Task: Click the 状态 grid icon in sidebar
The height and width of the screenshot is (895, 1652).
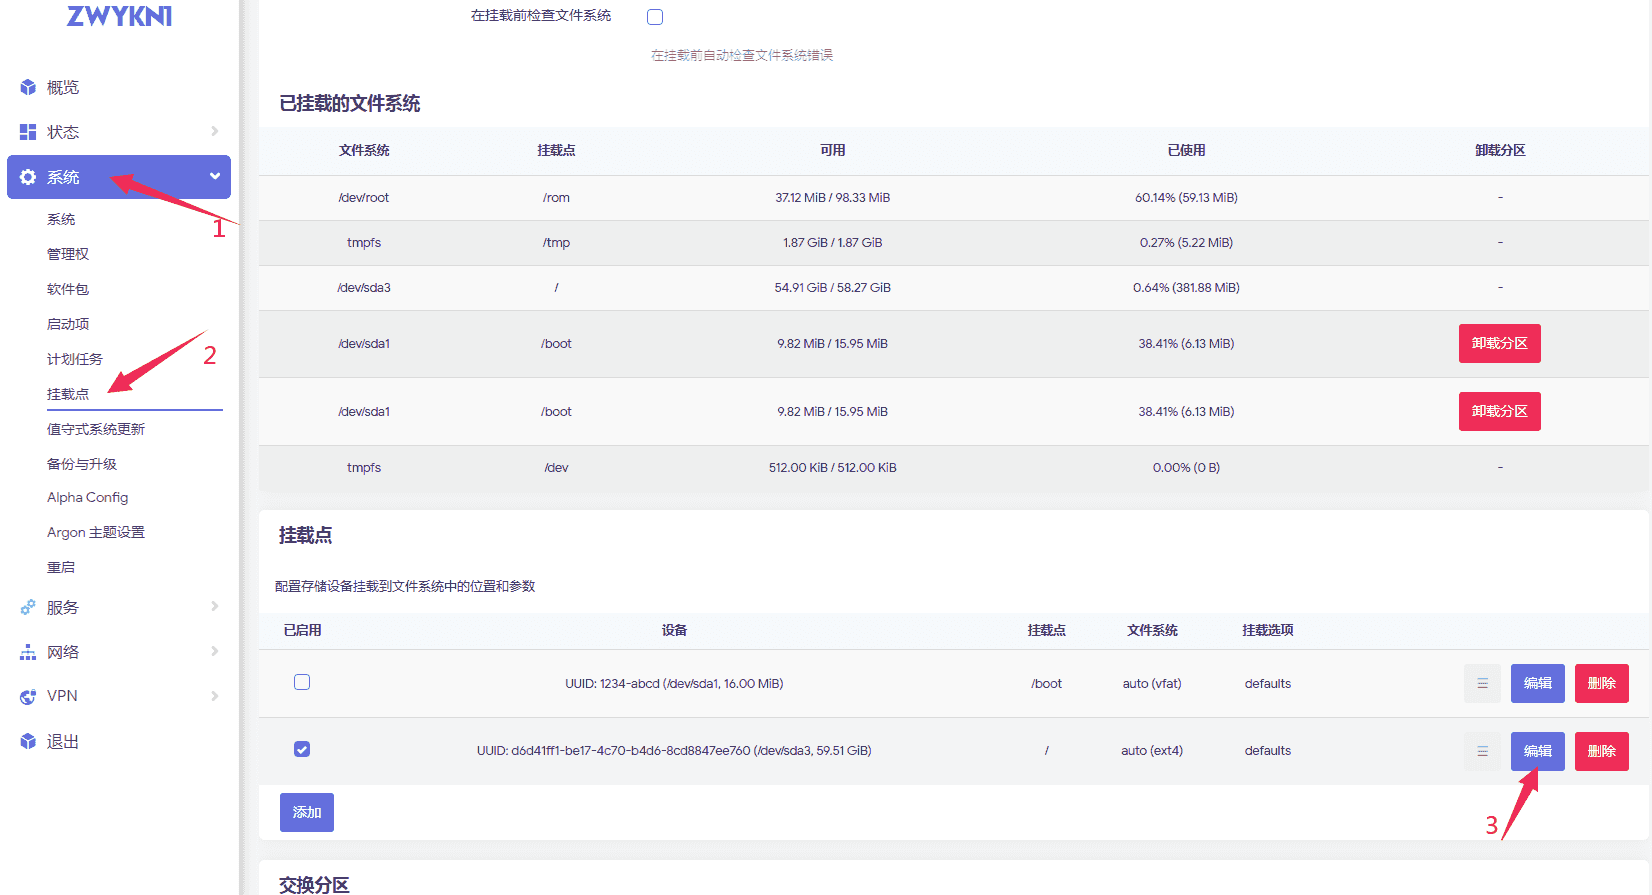Action: 28,132
